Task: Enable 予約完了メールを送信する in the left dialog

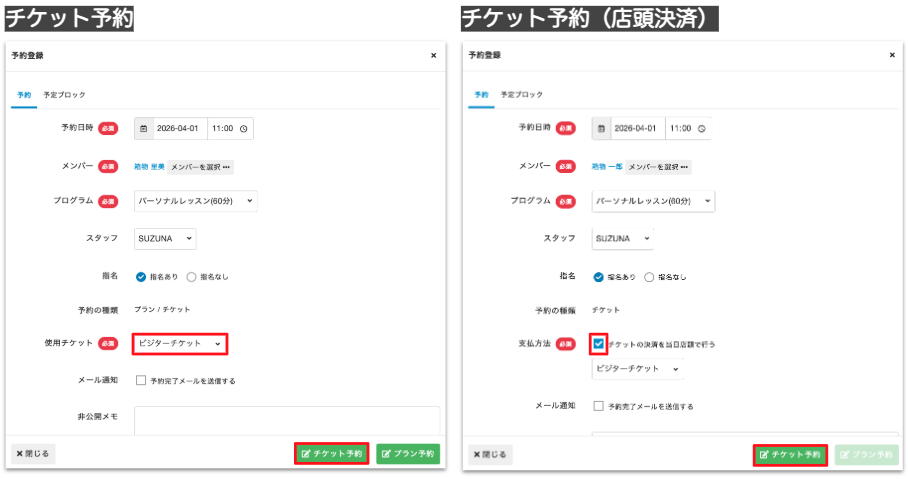Action: coord(141,380)
